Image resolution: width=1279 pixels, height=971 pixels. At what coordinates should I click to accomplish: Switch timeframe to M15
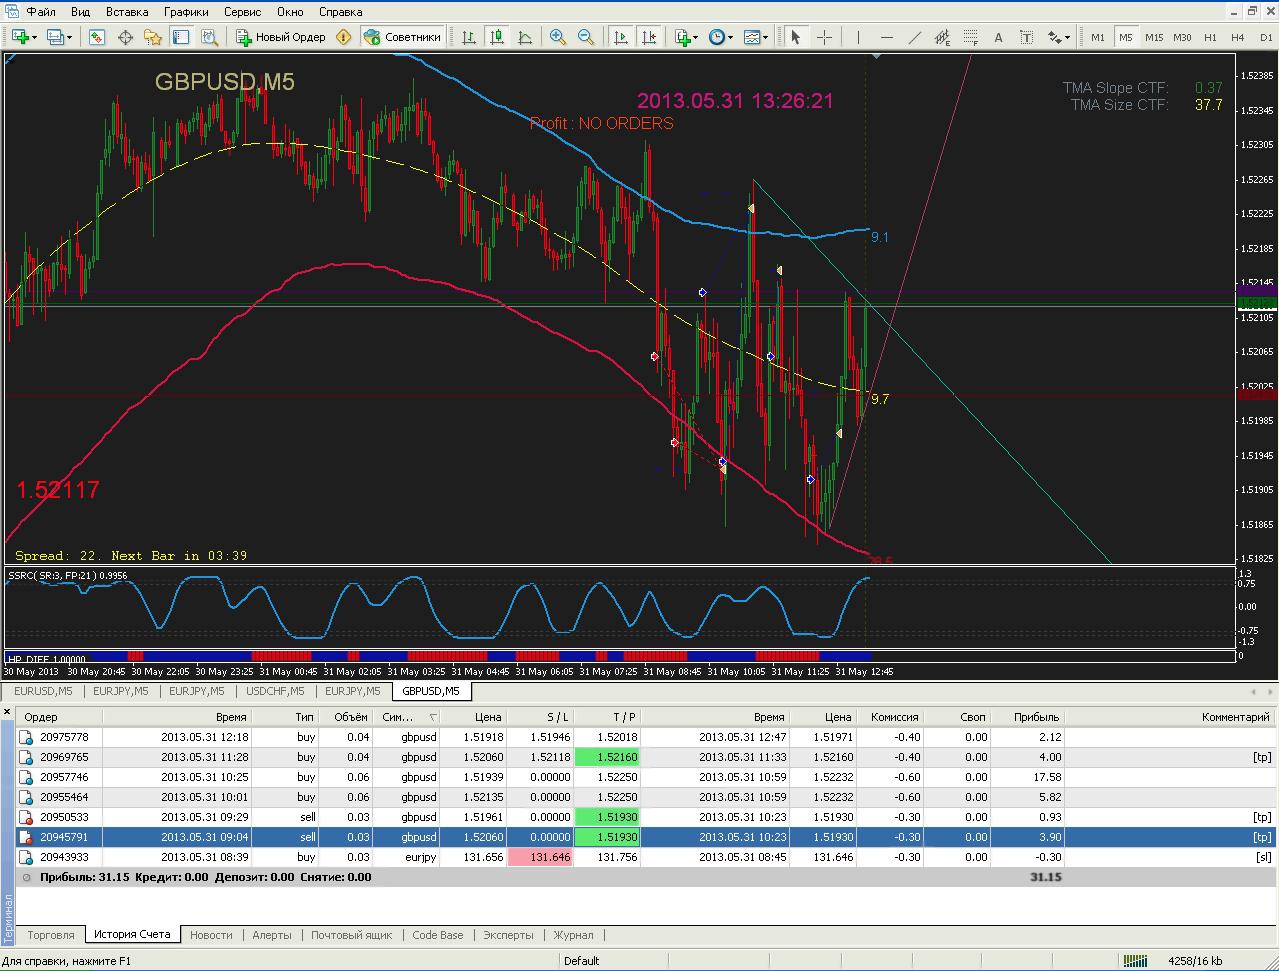click(1154, 37)
